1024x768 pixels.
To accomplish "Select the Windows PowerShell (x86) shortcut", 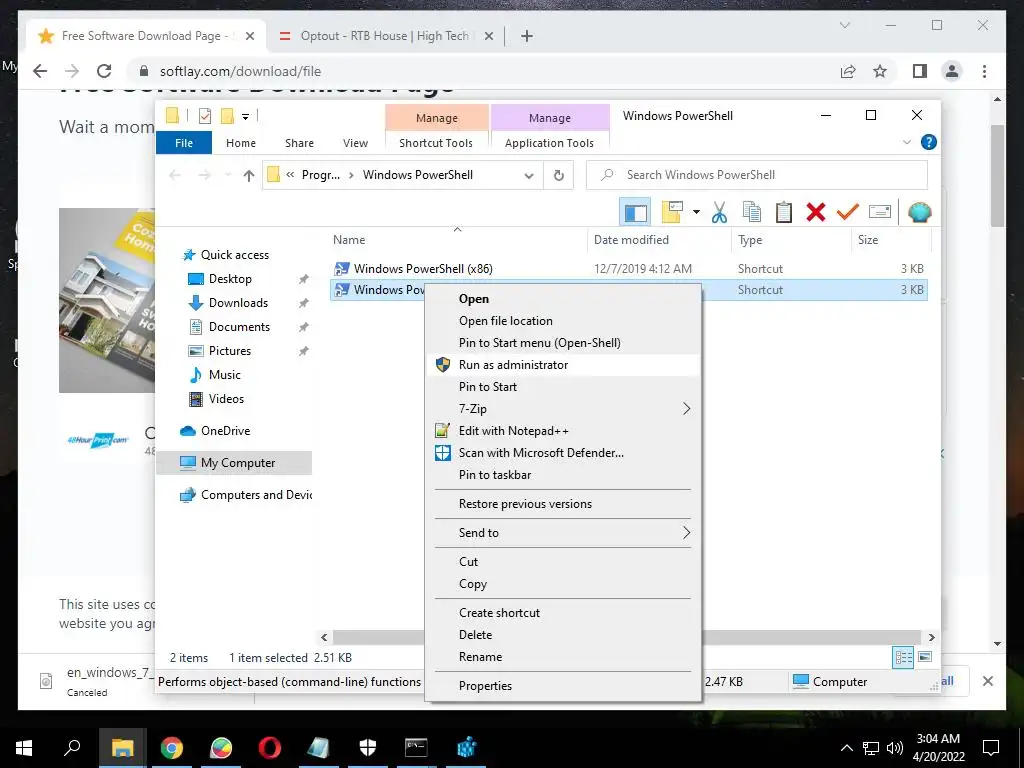I will 423,268.
